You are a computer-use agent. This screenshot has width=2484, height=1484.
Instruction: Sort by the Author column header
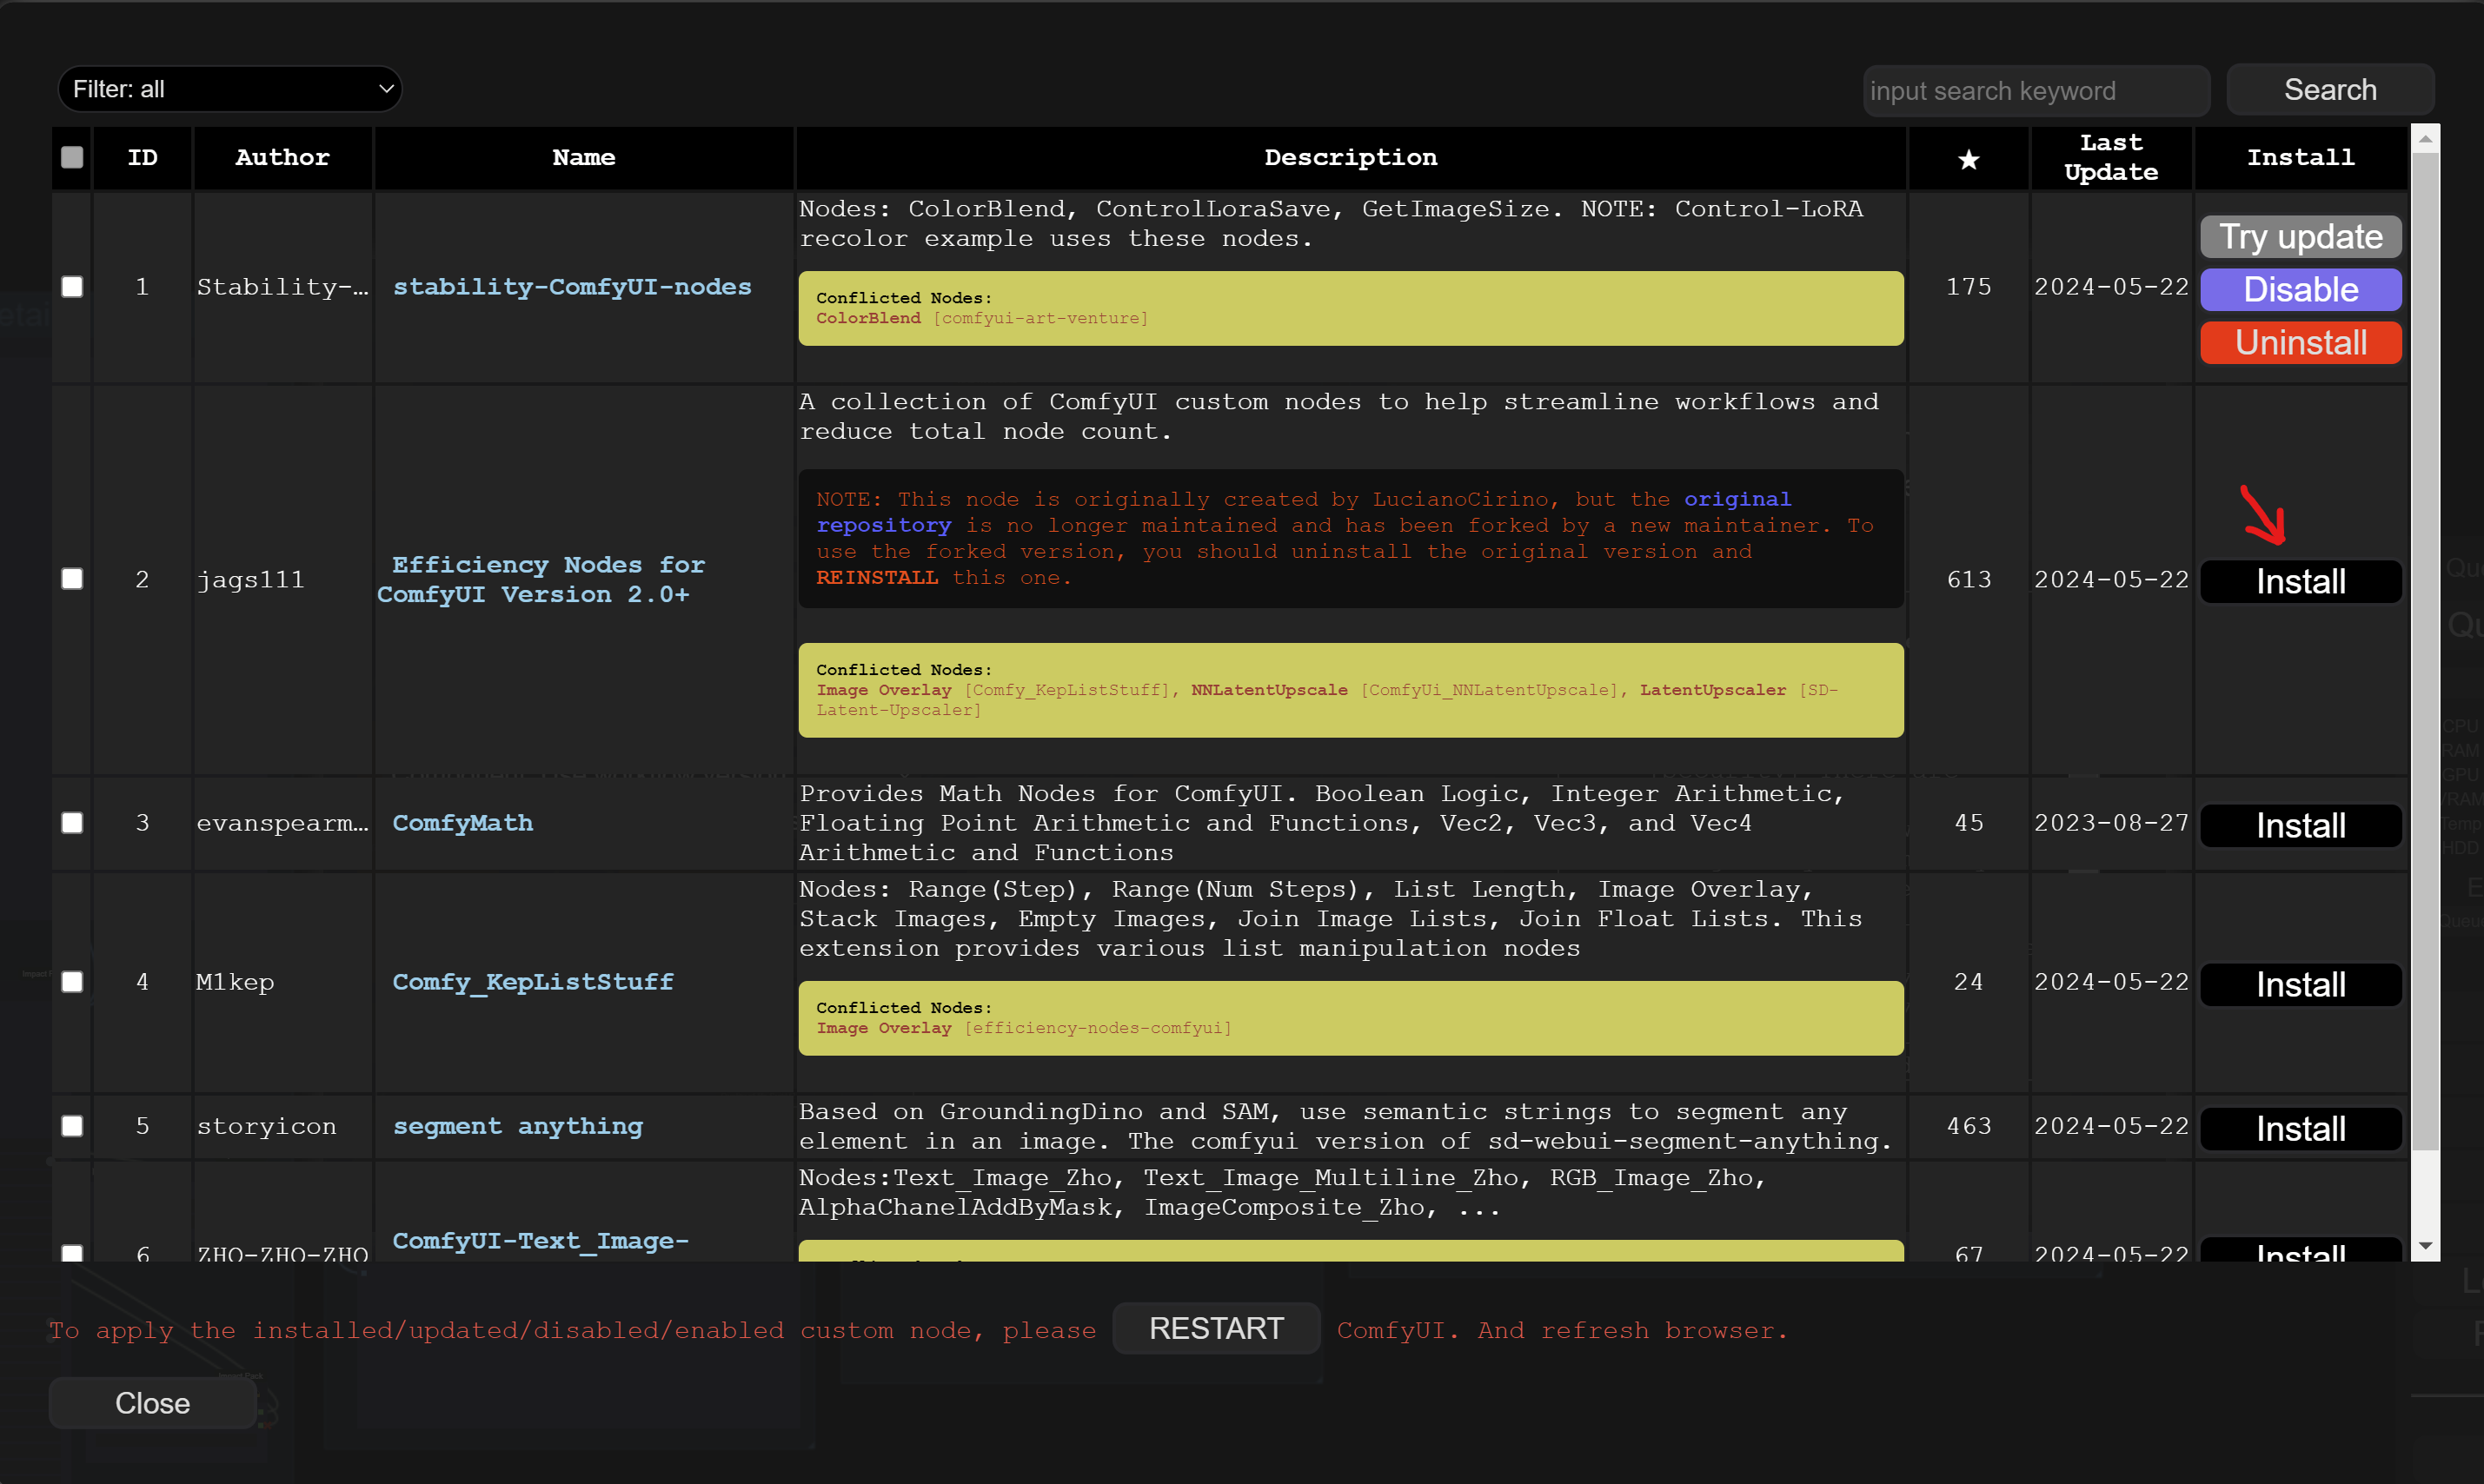[x=283, y=158]
